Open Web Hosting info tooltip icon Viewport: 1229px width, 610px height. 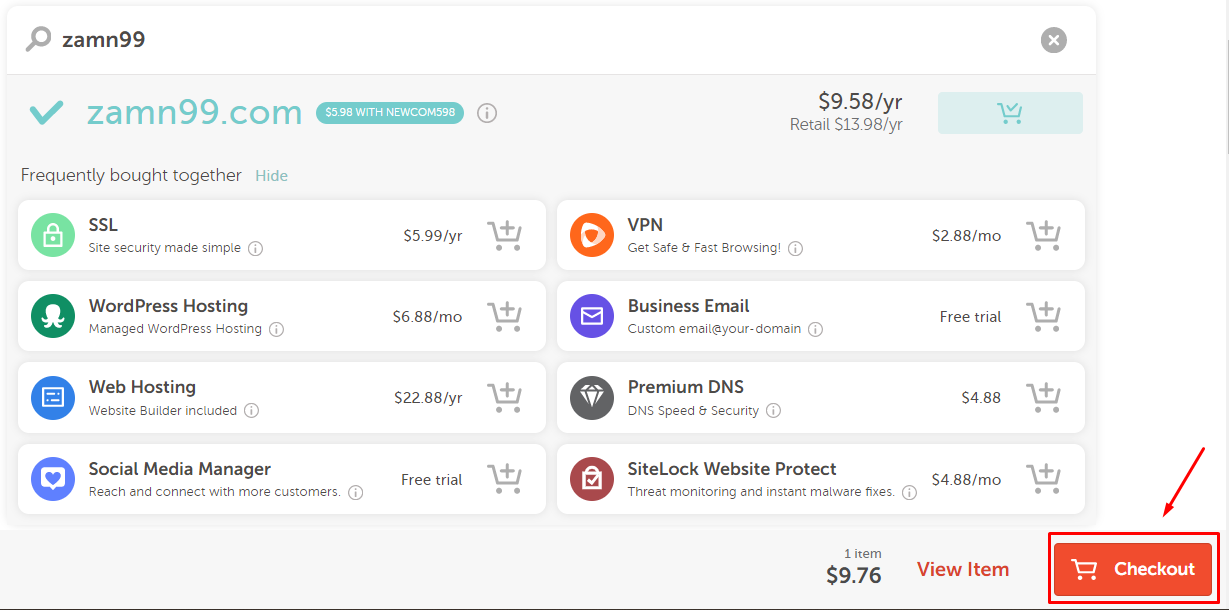[251, 411]
